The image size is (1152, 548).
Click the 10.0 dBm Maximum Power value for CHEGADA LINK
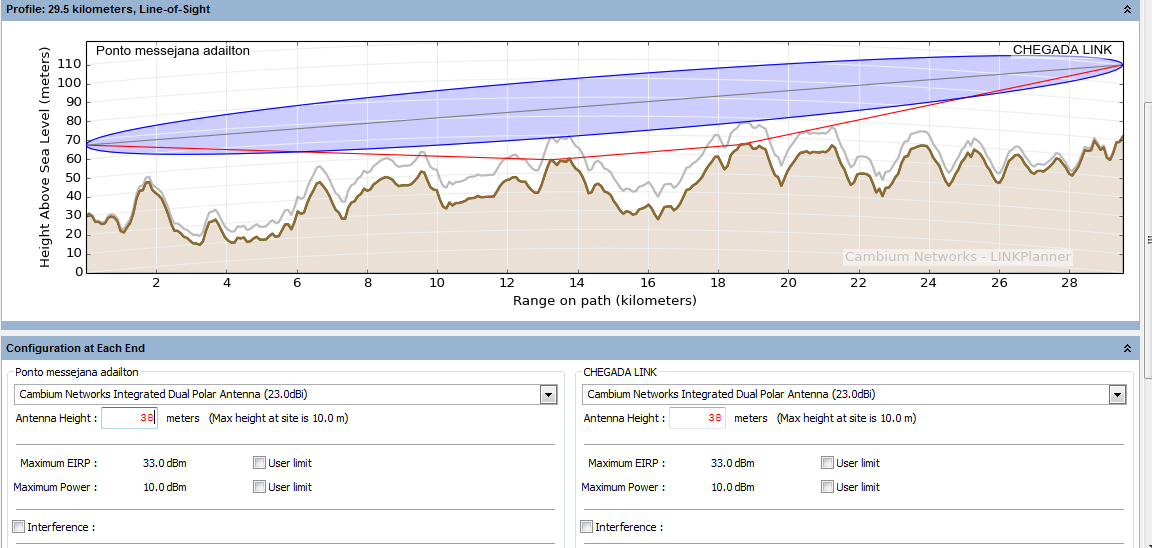733,486
